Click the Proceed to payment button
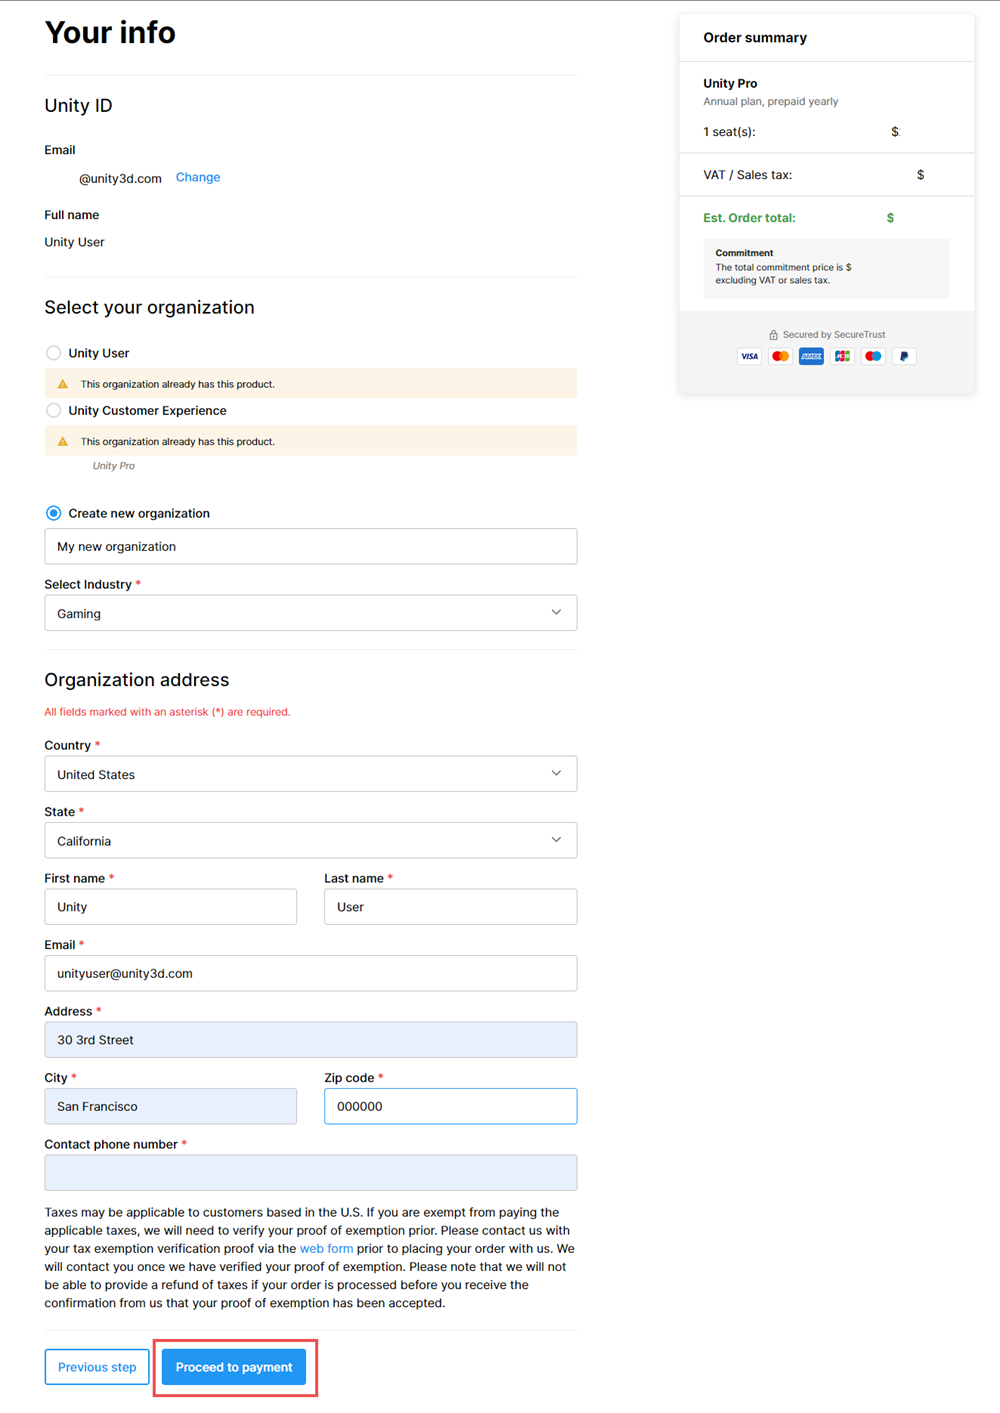1000x1413 pixels. pos(234,1367)
